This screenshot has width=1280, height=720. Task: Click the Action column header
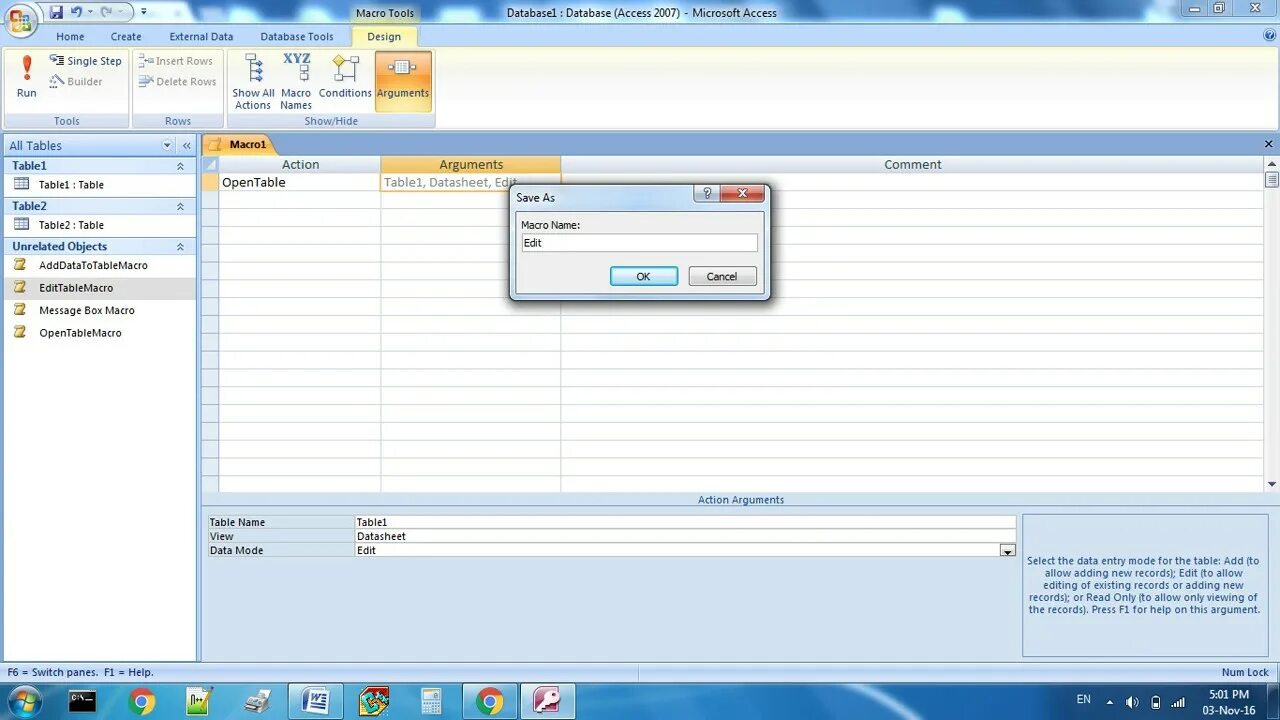pos(300,165)
